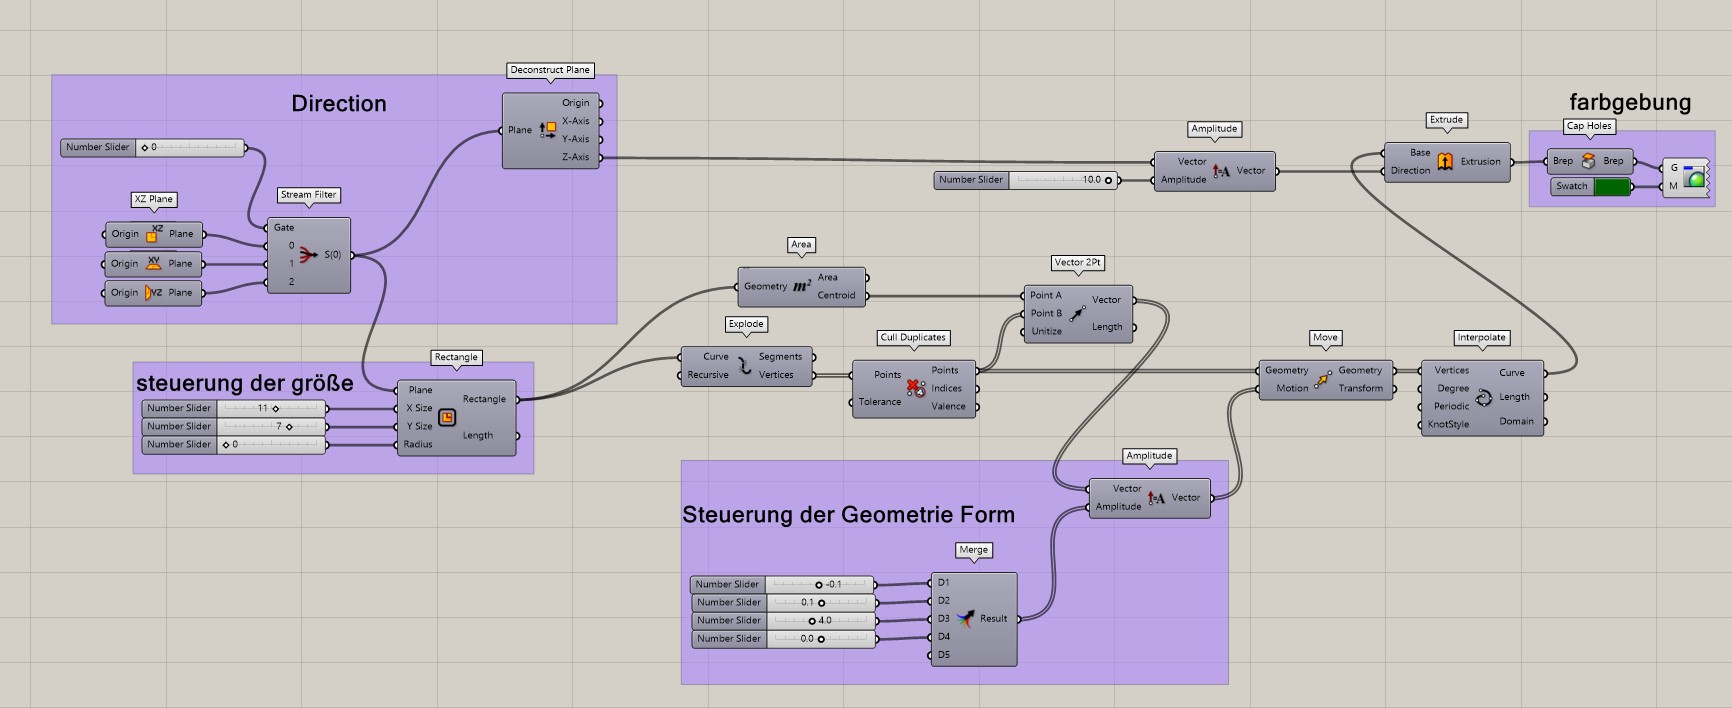Click the slider track showing value 4.0

pyautogui.click(x=821, y=621)
